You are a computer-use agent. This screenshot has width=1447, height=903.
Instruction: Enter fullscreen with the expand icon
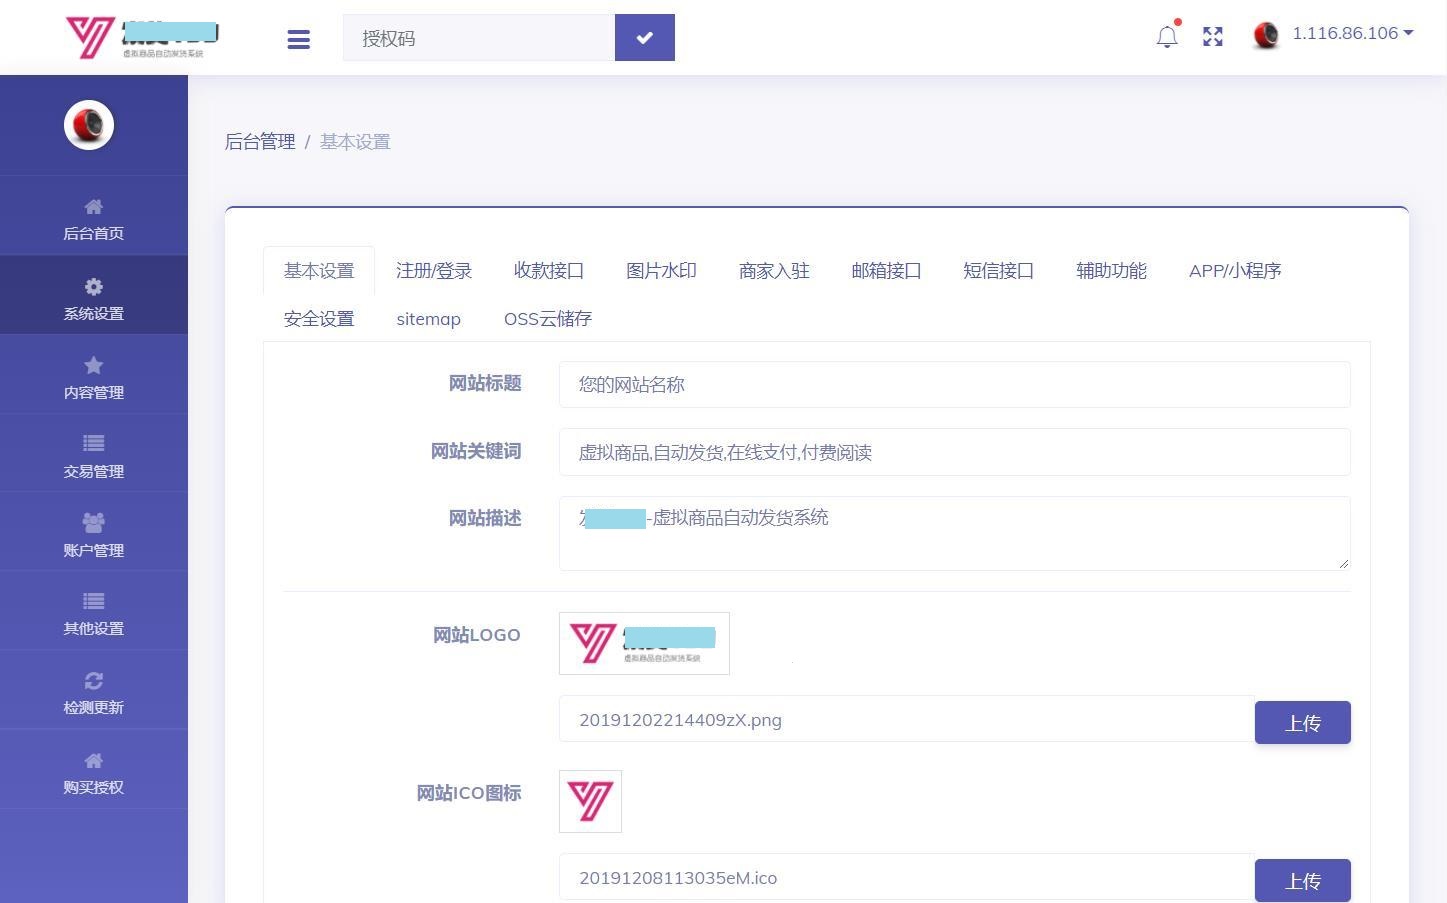pyautogui.click(x=1213, y=37)
